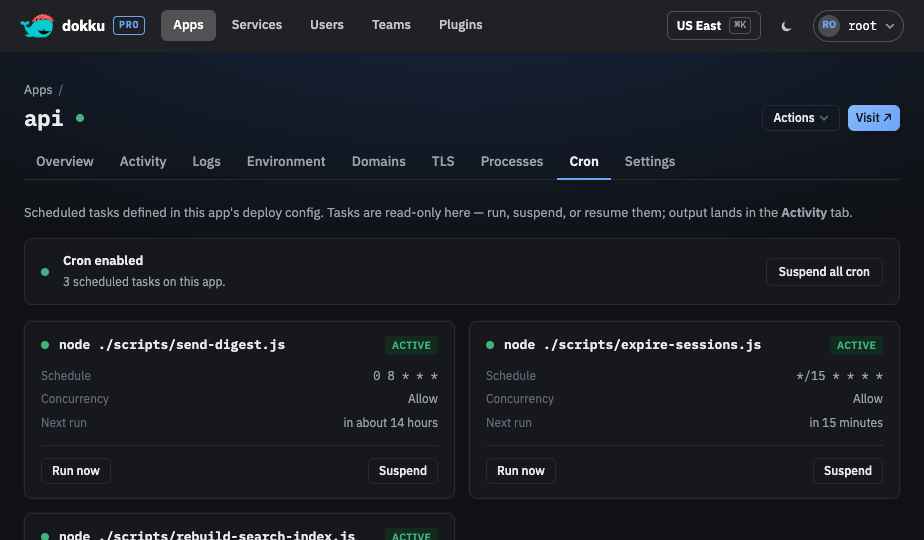This screenshot has height=540, width=924.
Task: Toggle dark mode moon icon
Action: 786,26
